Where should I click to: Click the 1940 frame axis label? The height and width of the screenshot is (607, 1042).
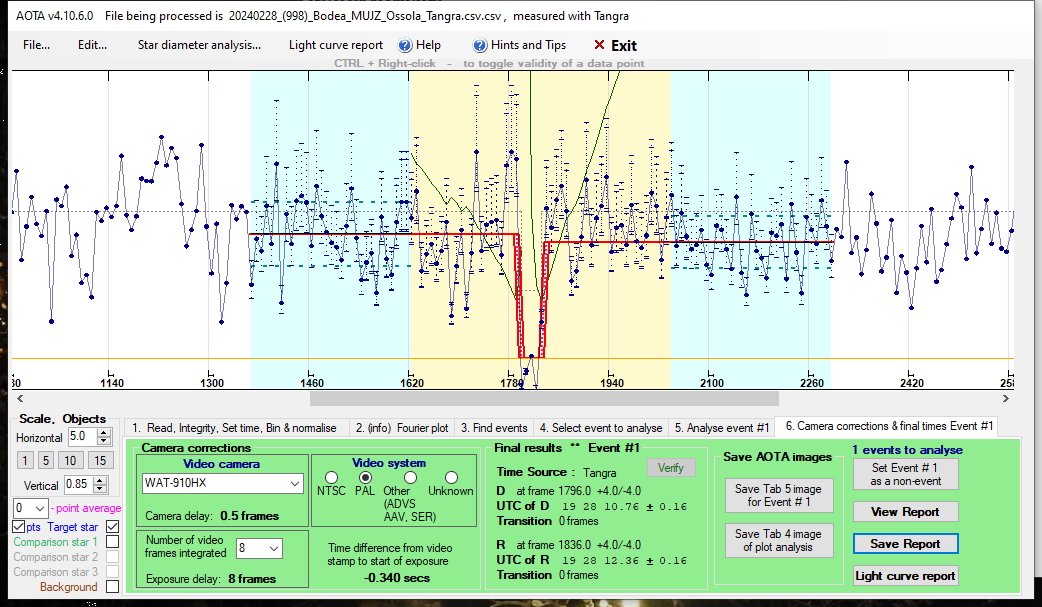[x=612, y=383]
